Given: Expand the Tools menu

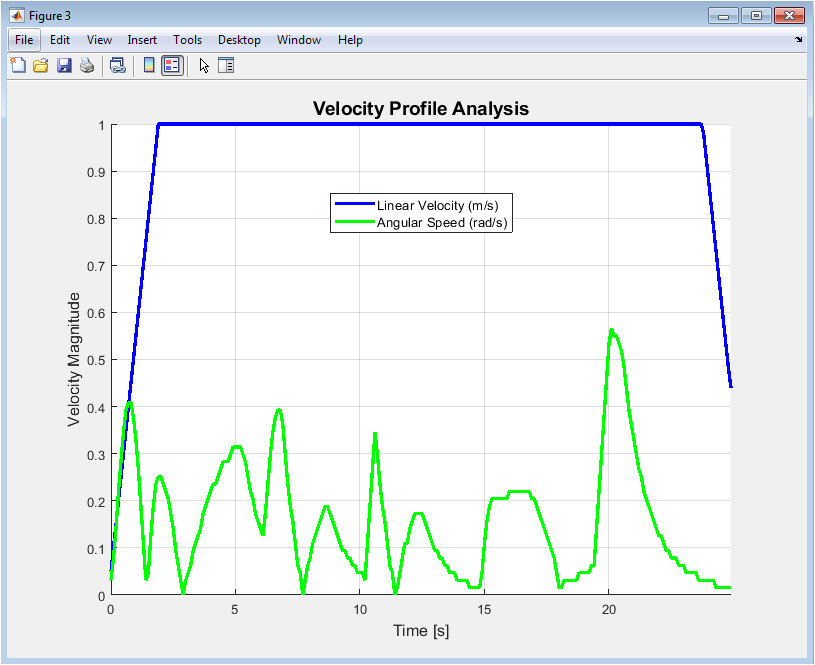Looking at the screenshot, I should click(x=187, y=40).
